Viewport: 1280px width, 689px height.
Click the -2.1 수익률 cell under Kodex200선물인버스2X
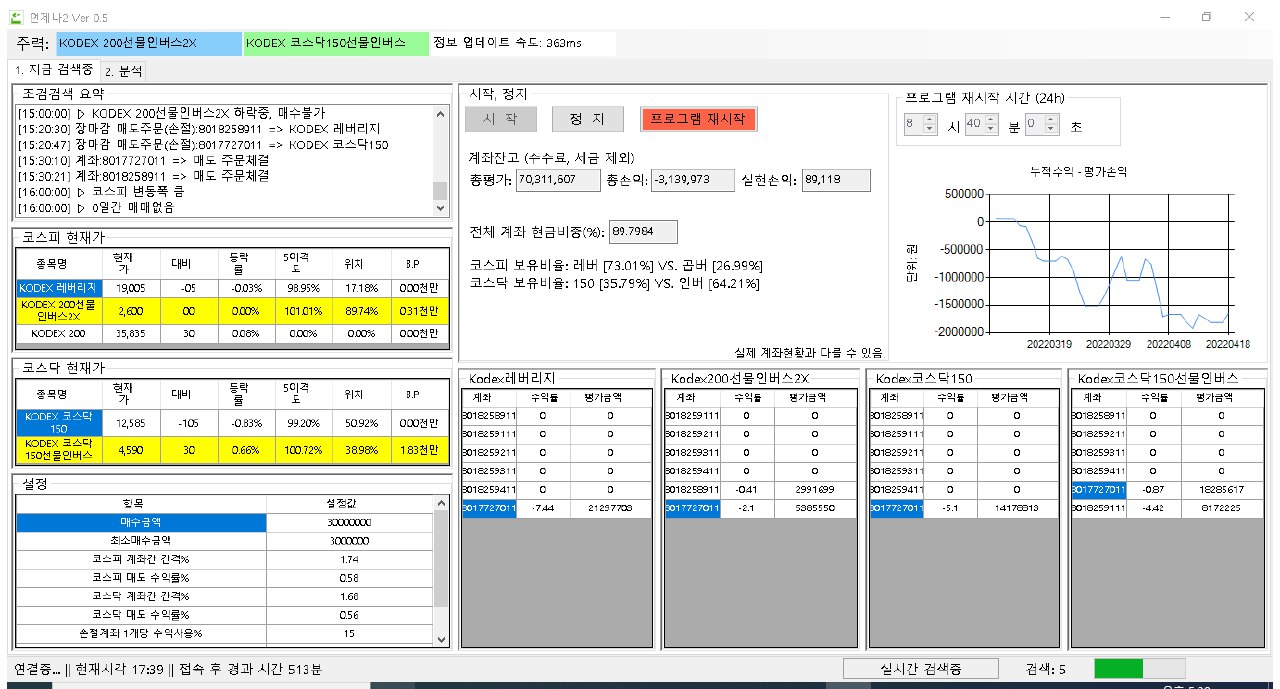(x=747, y=509)
